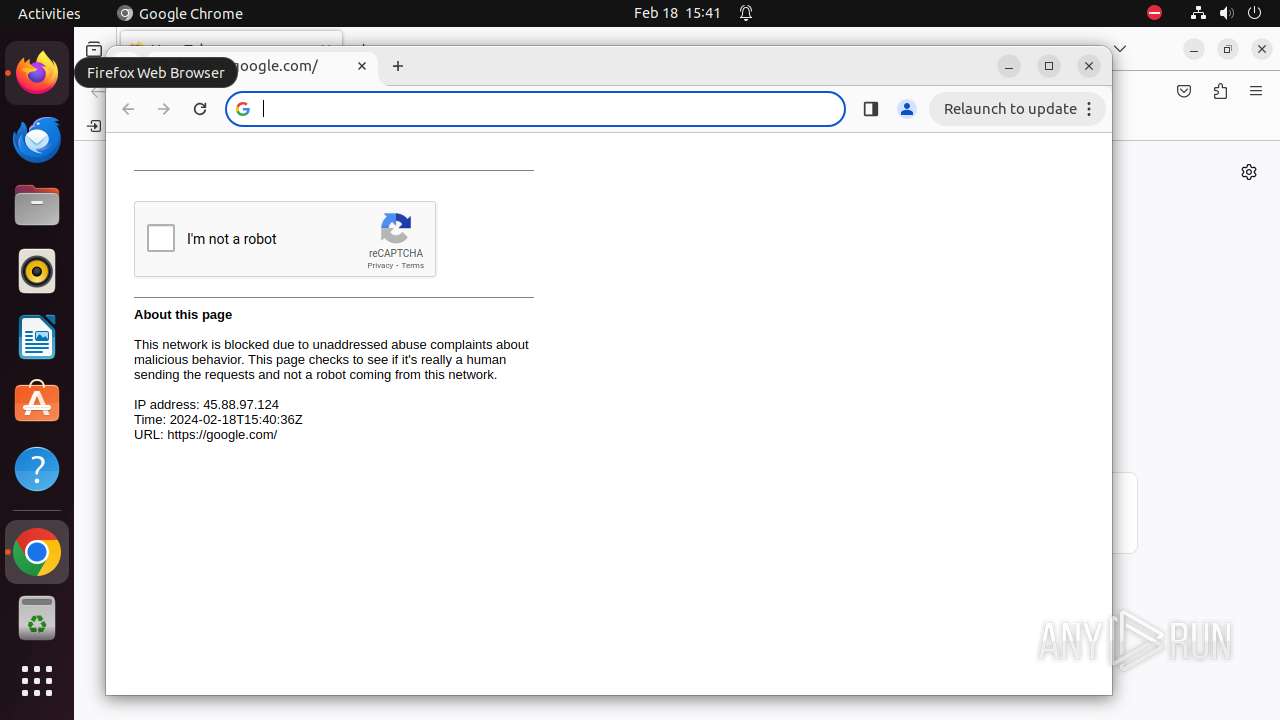
Task: Check the I'm not a robot checkbox
Action: coord(161,238)
